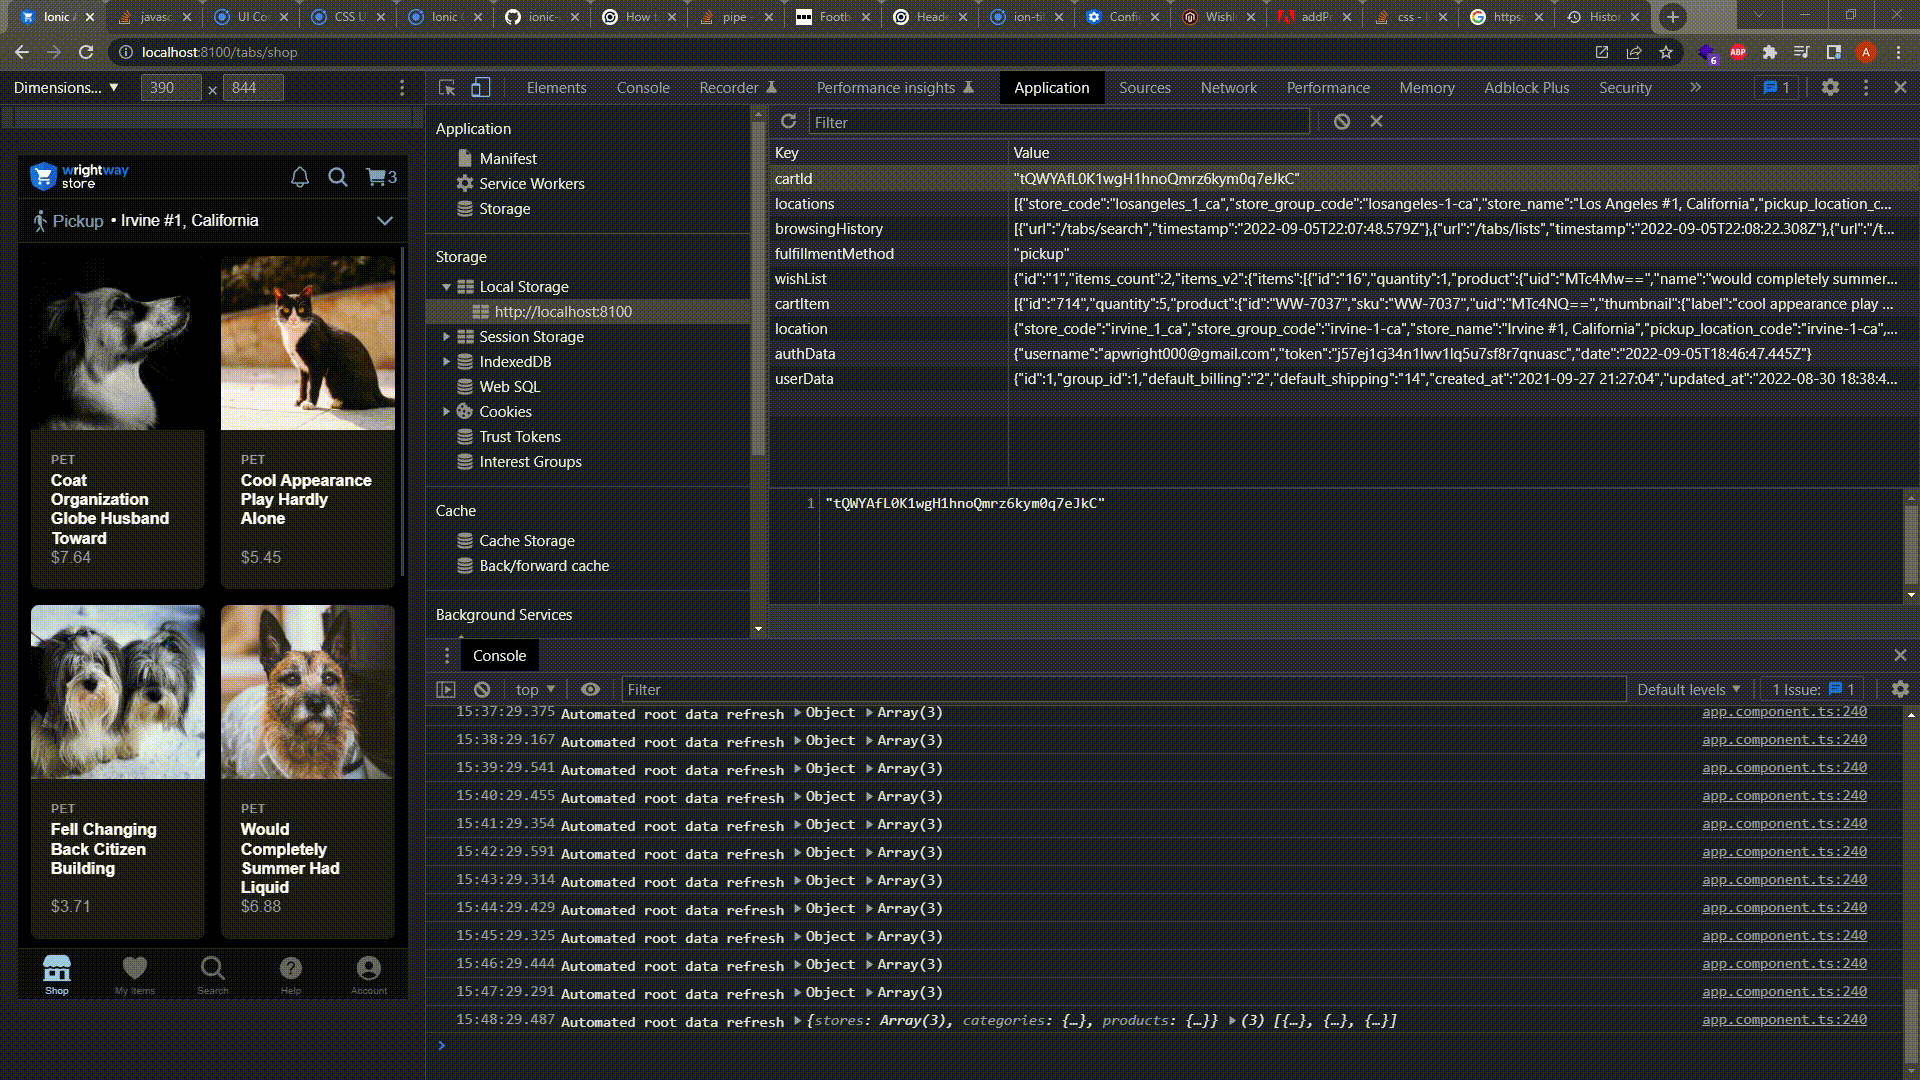Toggle the console sidebar
This screenshot has width=1920, height=1080.
click(446, 689)
